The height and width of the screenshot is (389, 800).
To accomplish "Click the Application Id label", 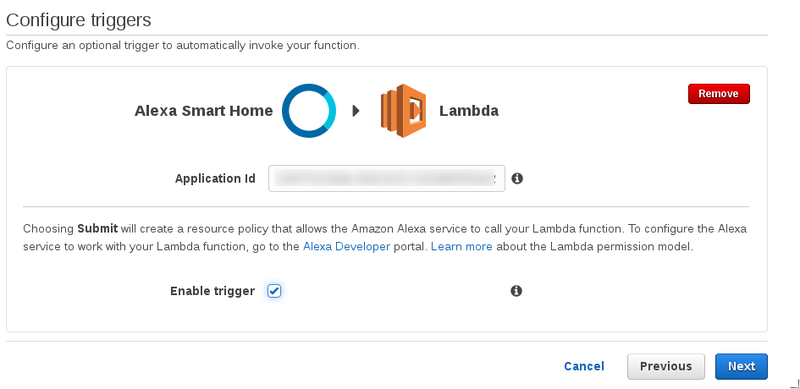I will tap(215, 179).
